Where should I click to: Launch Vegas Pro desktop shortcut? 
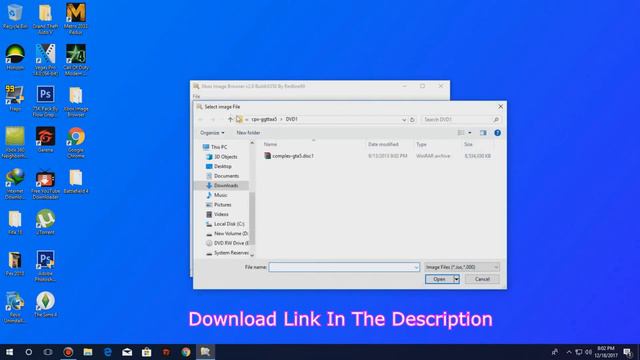tap(45, 60)
